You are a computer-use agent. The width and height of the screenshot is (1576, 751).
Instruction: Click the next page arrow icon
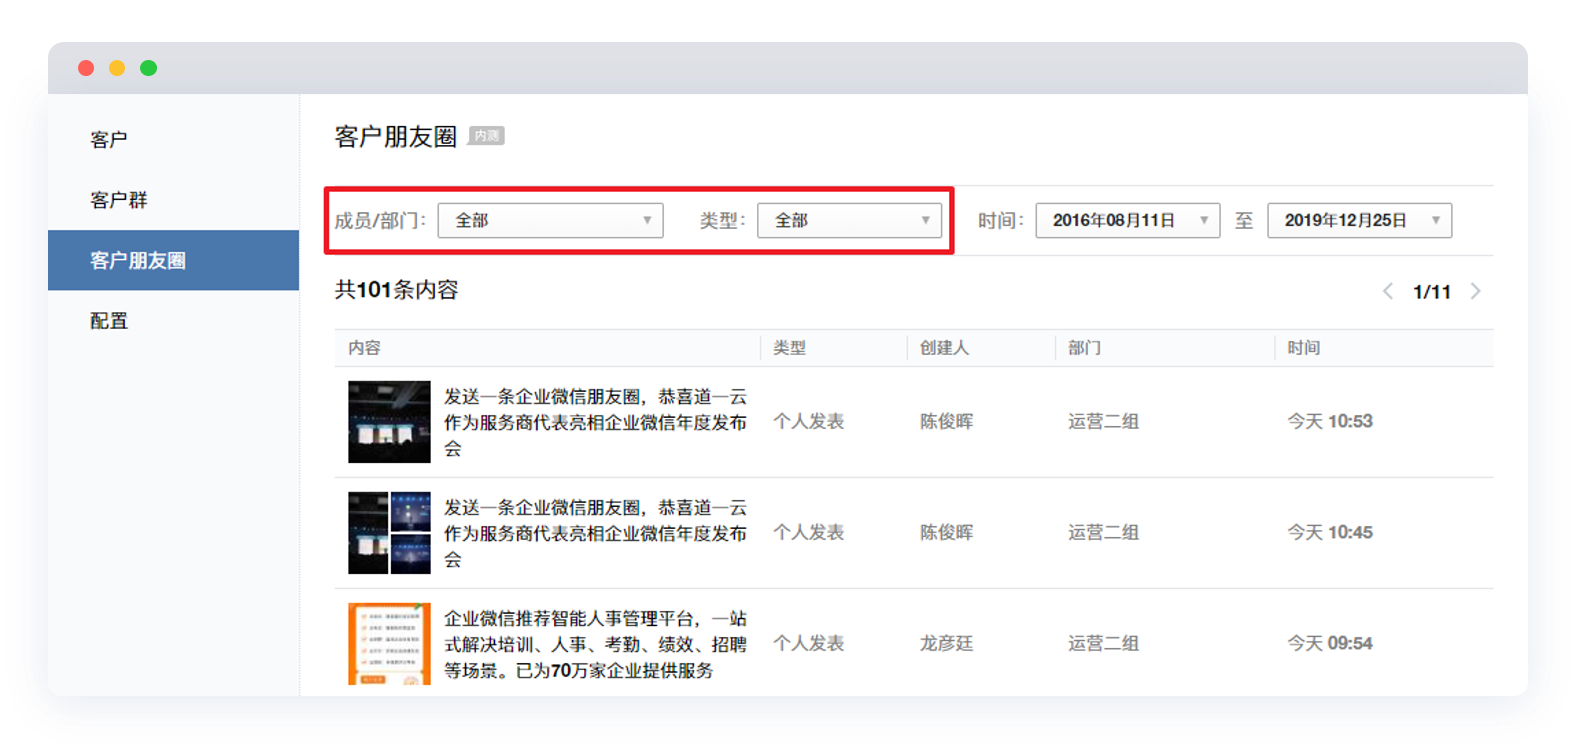[x=1476, y=291]
